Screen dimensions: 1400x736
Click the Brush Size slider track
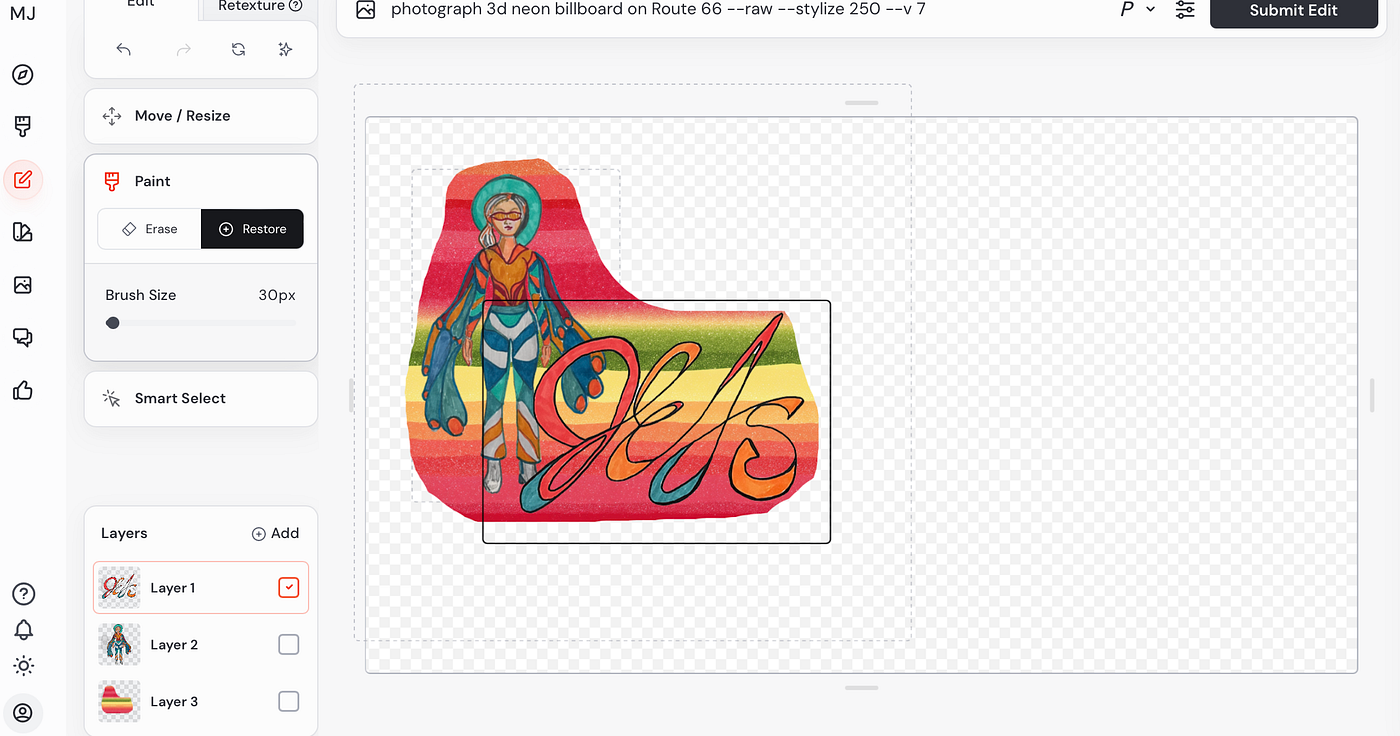click(x=201, y=323)
